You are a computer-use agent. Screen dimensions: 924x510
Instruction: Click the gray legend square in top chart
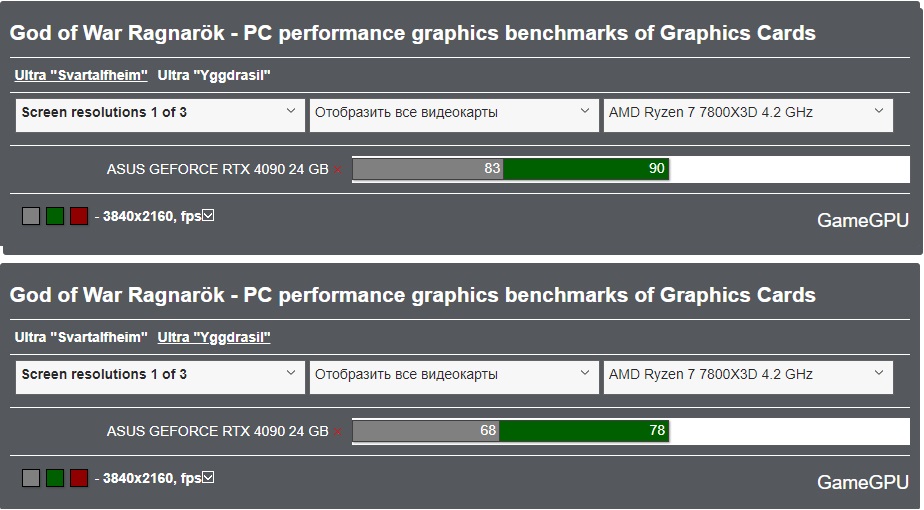click(31, 216)
